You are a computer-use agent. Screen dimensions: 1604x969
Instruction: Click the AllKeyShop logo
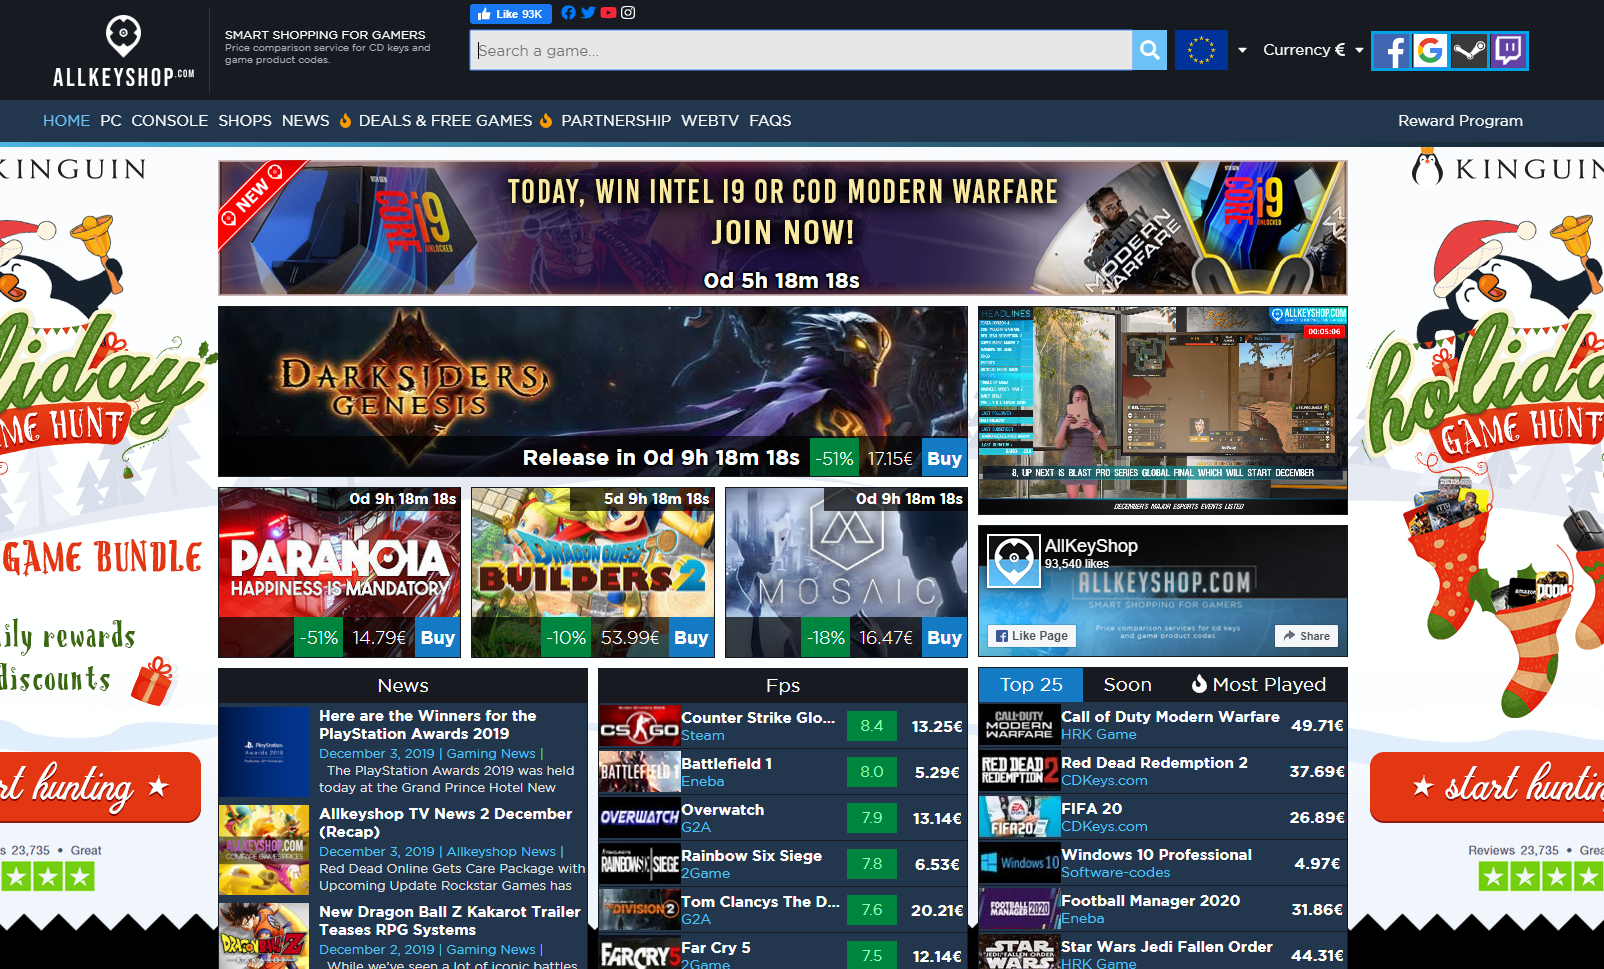coord(124,52)
